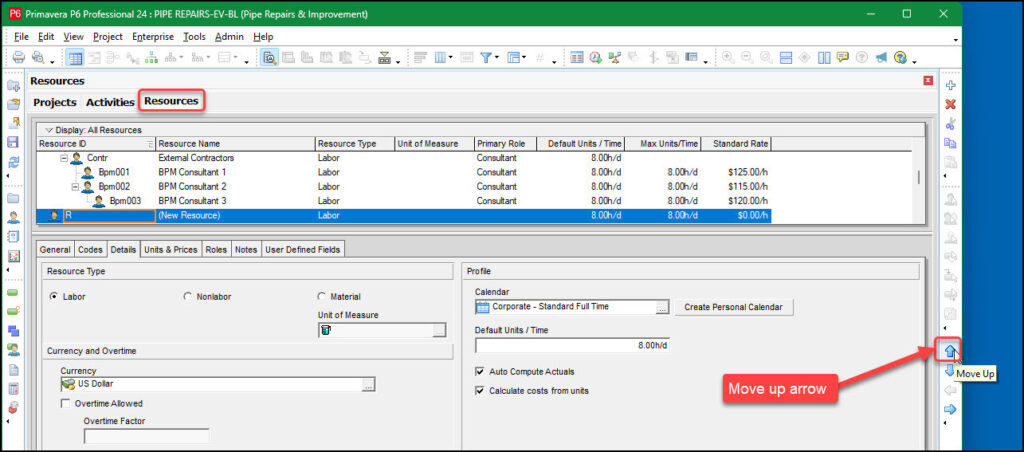1024x452 pixels.
Task: Select the BPM Consultant 1 row
Action: pyautogui.click(x=405, y=172)
